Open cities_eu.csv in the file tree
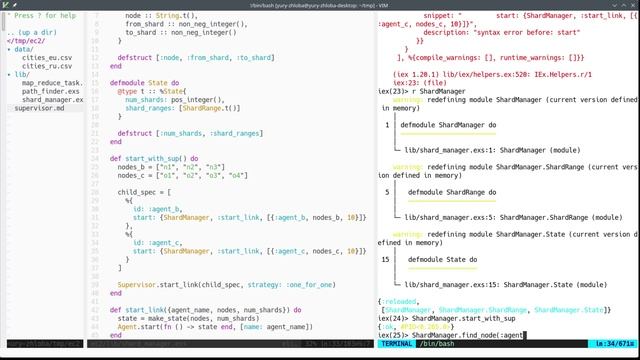This screenshot has width=640, height=360. coord(47,58)
